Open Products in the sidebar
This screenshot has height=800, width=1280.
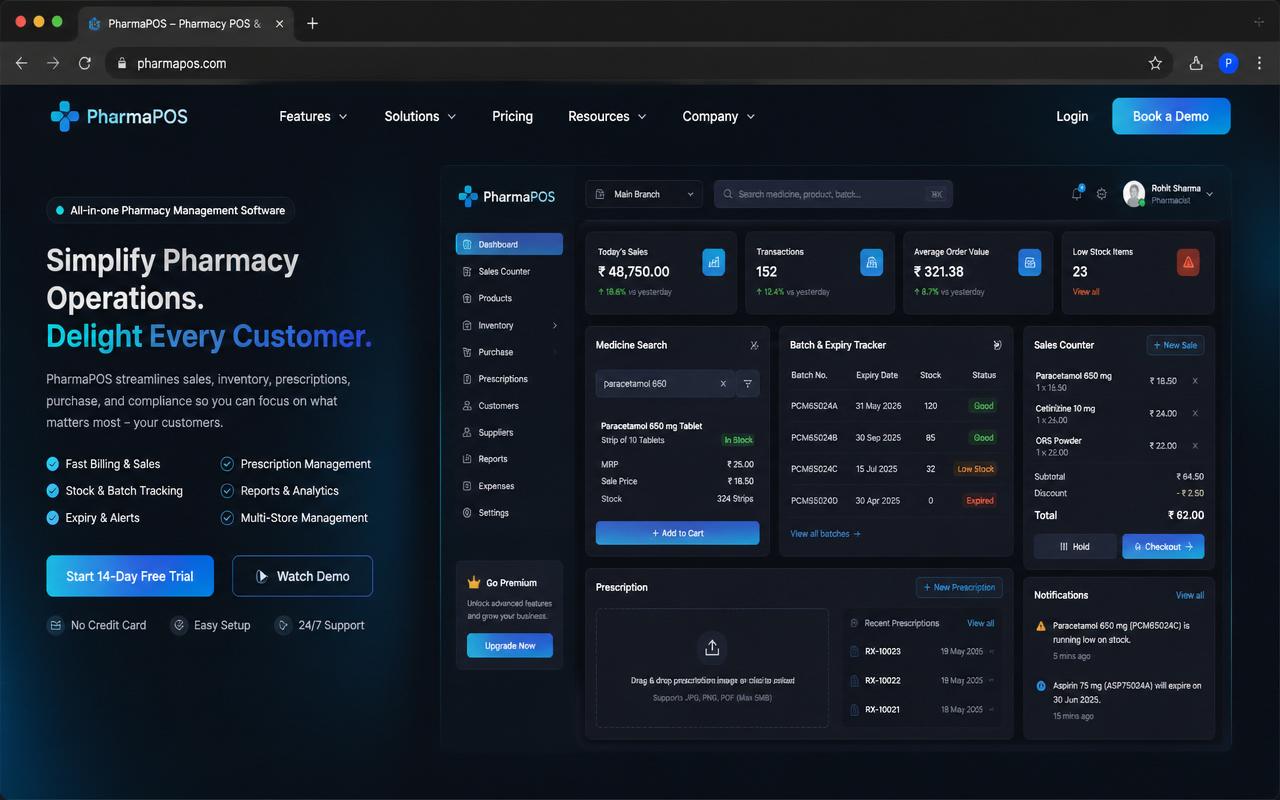pyautogui.click(x=509, y=298)
